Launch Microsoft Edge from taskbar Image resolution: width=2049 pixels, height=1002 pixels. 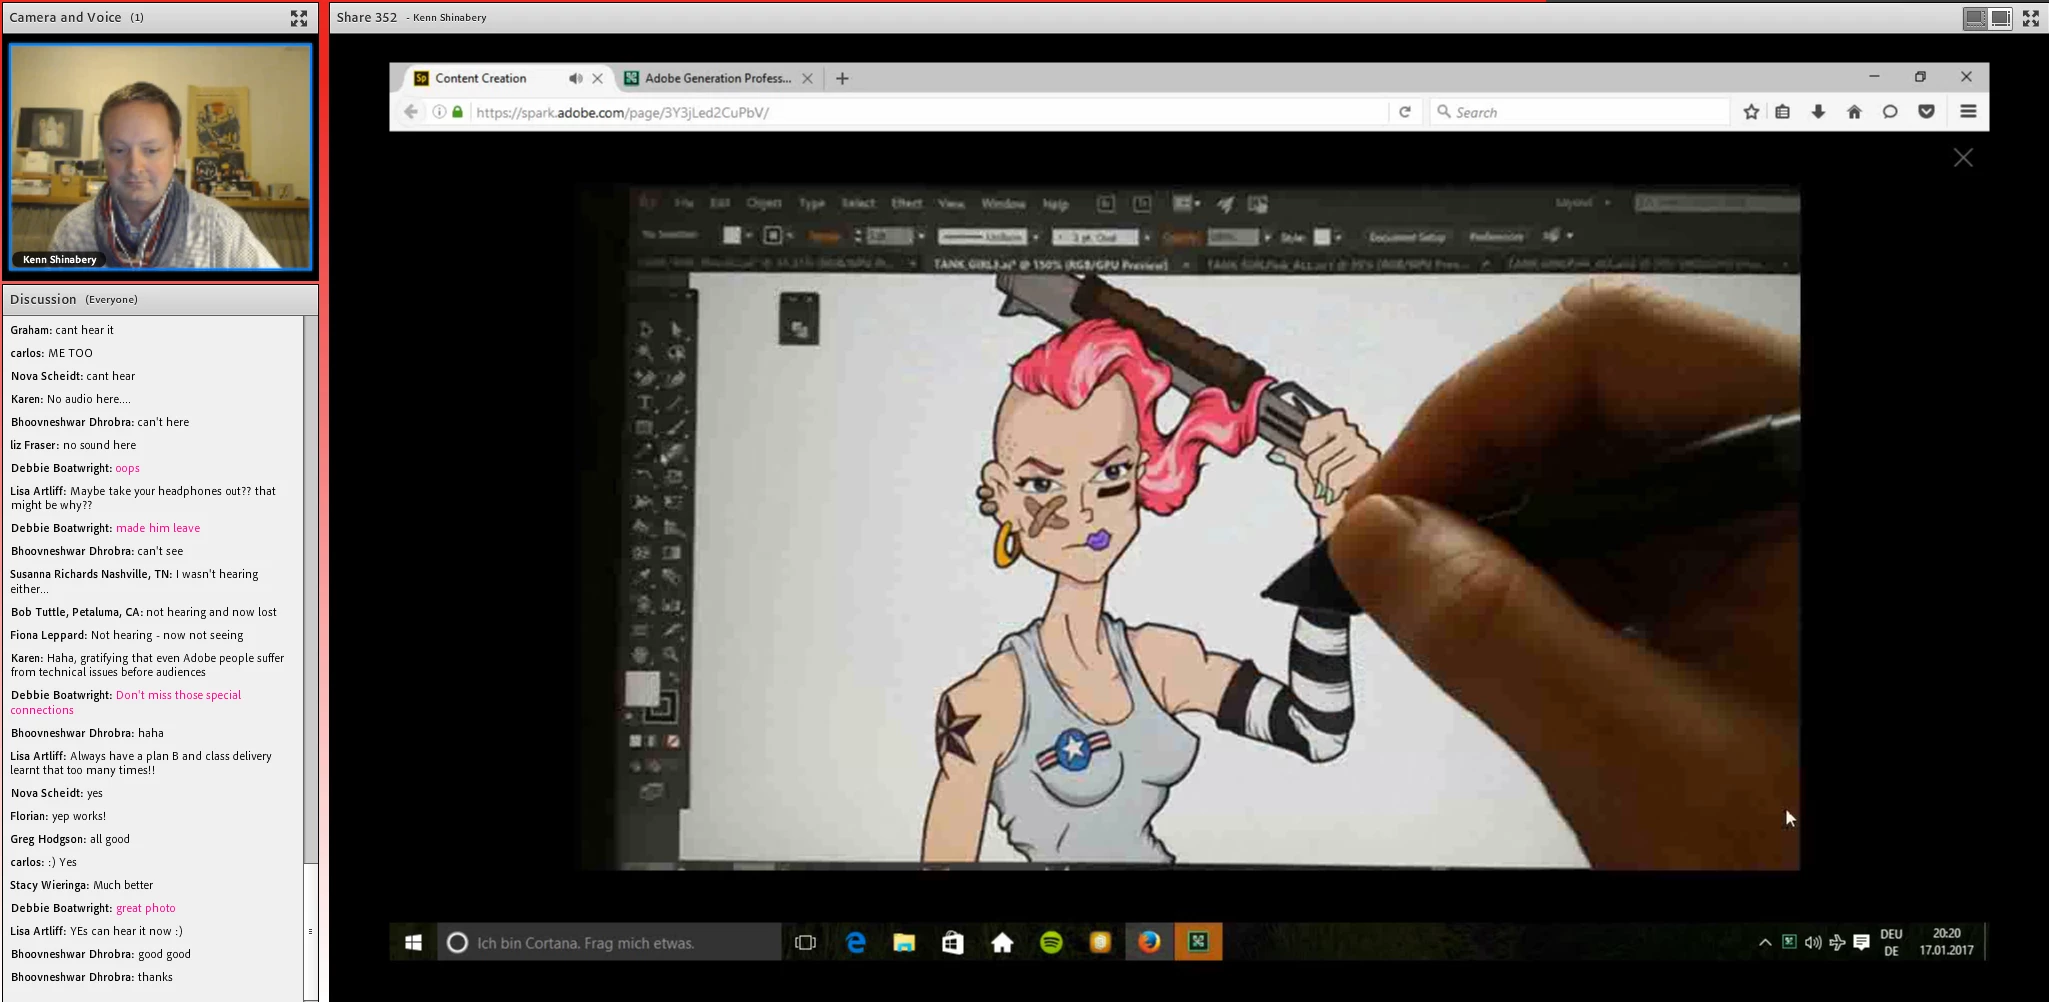tap(856, 942)
